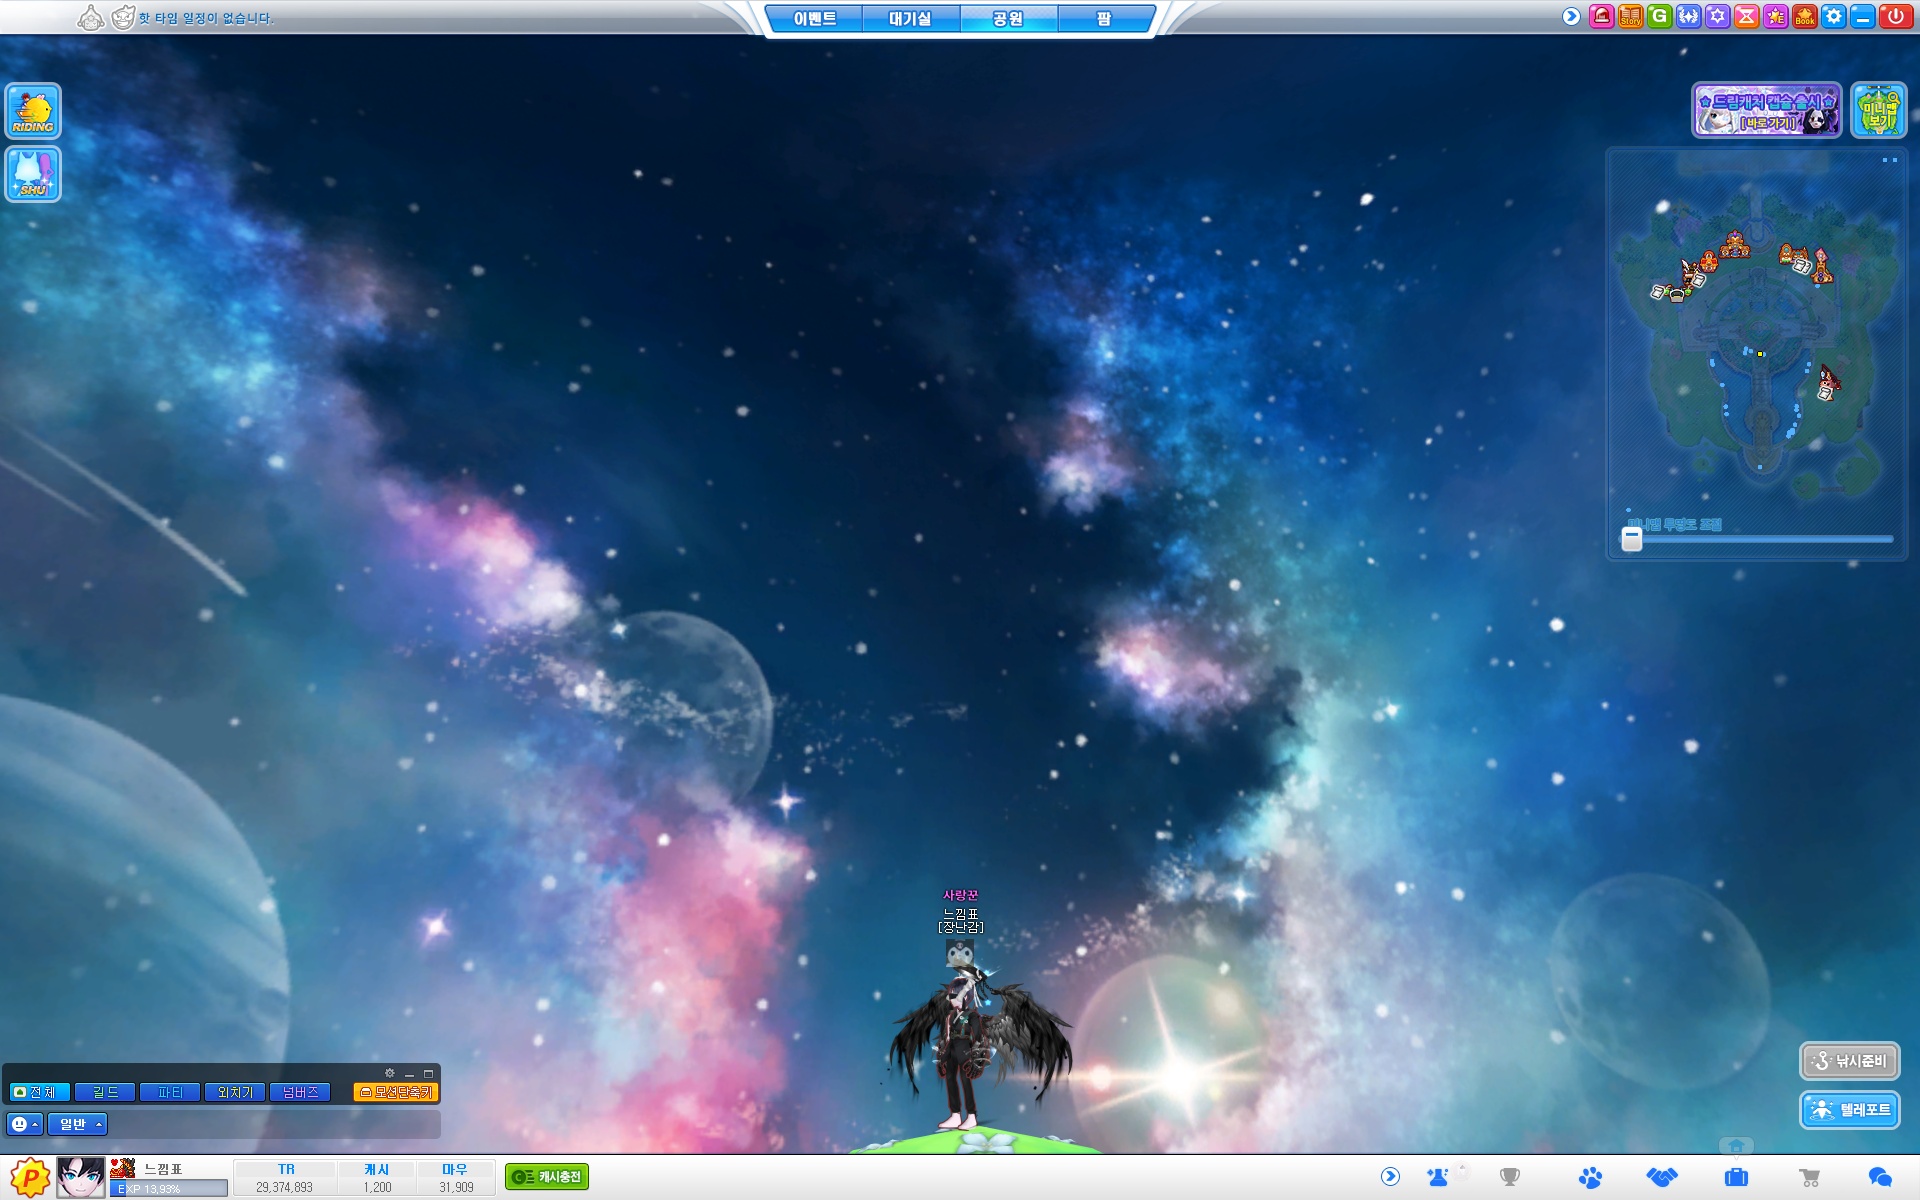
Task: Open the orange Story book icon
Action: [x=1630, y=17]
